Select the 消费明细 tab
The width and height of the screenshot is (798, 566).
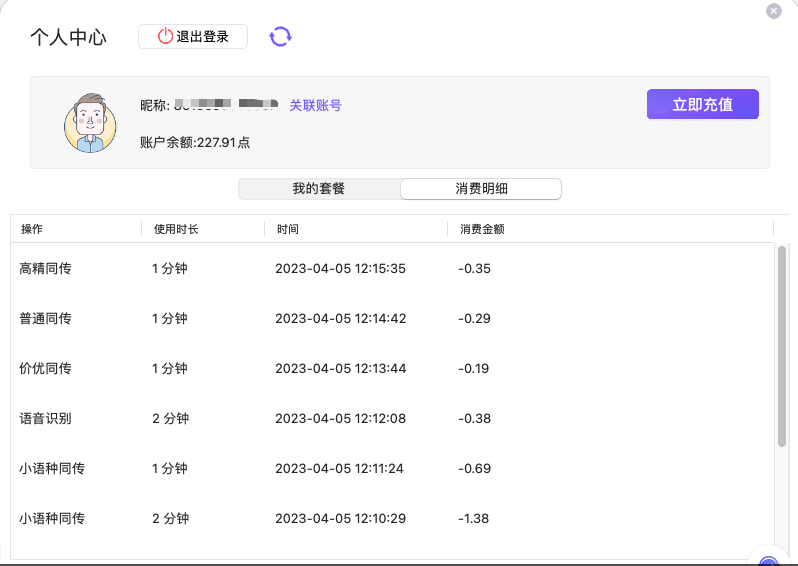(x=481, y=189)
